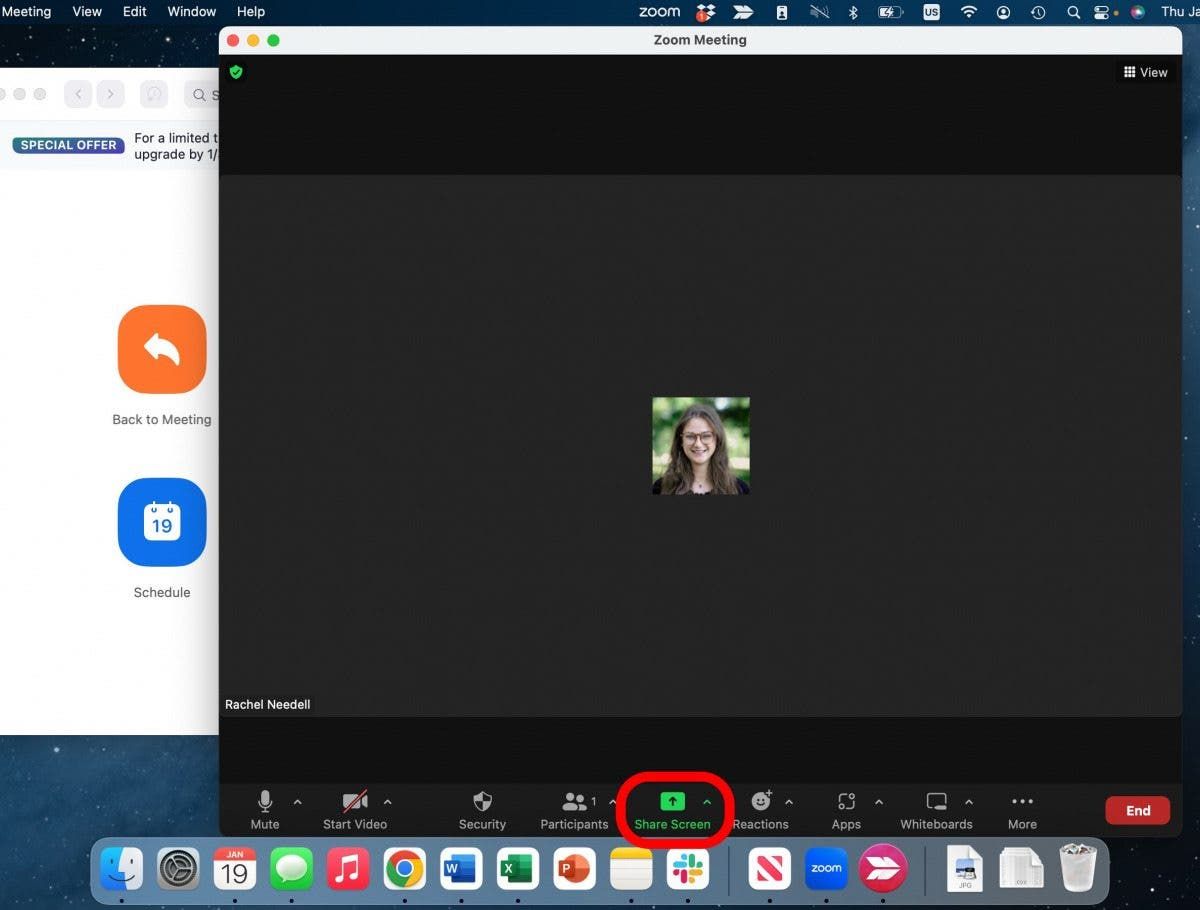Open audio options arrow next to Mute
Viewport: 1200px width, 910px height.
click(297, 802)
